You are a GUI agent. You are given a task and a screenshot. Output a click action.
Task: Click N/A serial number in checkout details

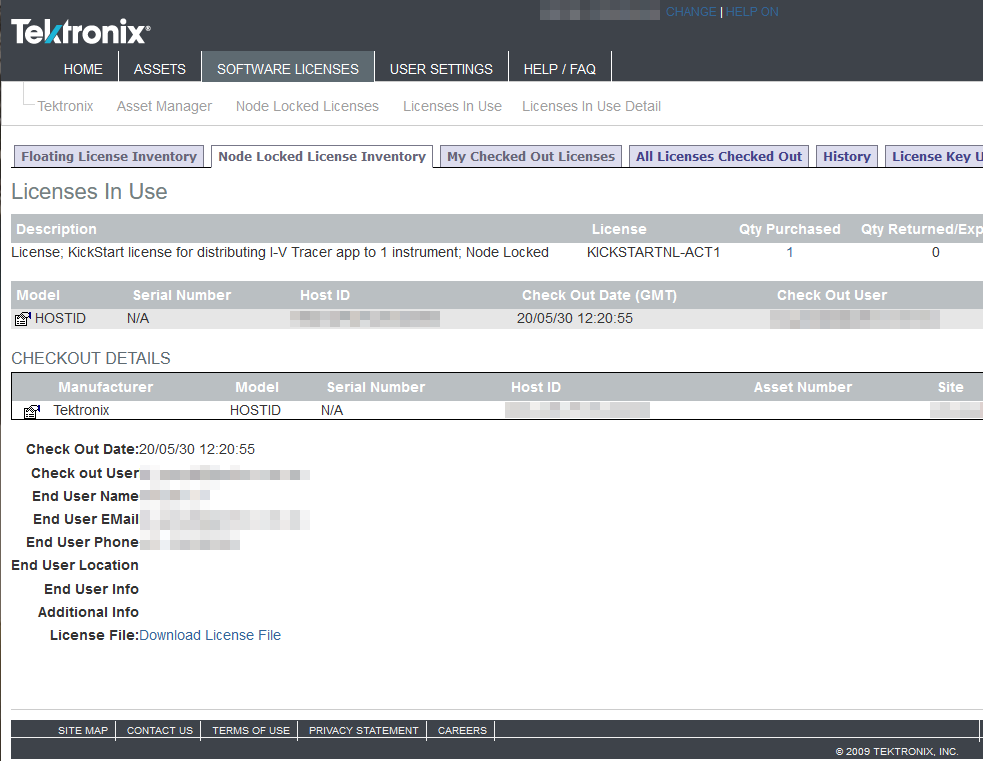[332, 410]
